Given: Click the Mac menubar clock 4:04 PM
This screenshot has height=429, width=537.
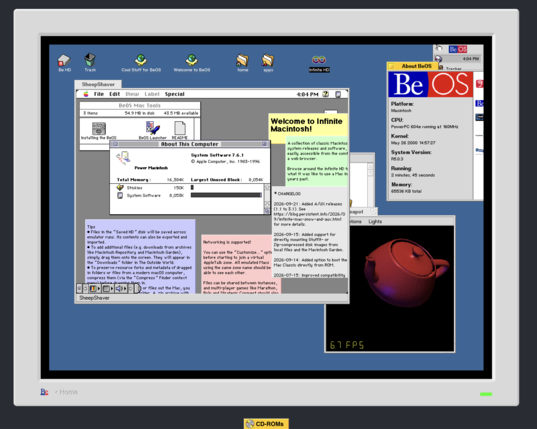Looking at the screenshot, I should (307, 94).
